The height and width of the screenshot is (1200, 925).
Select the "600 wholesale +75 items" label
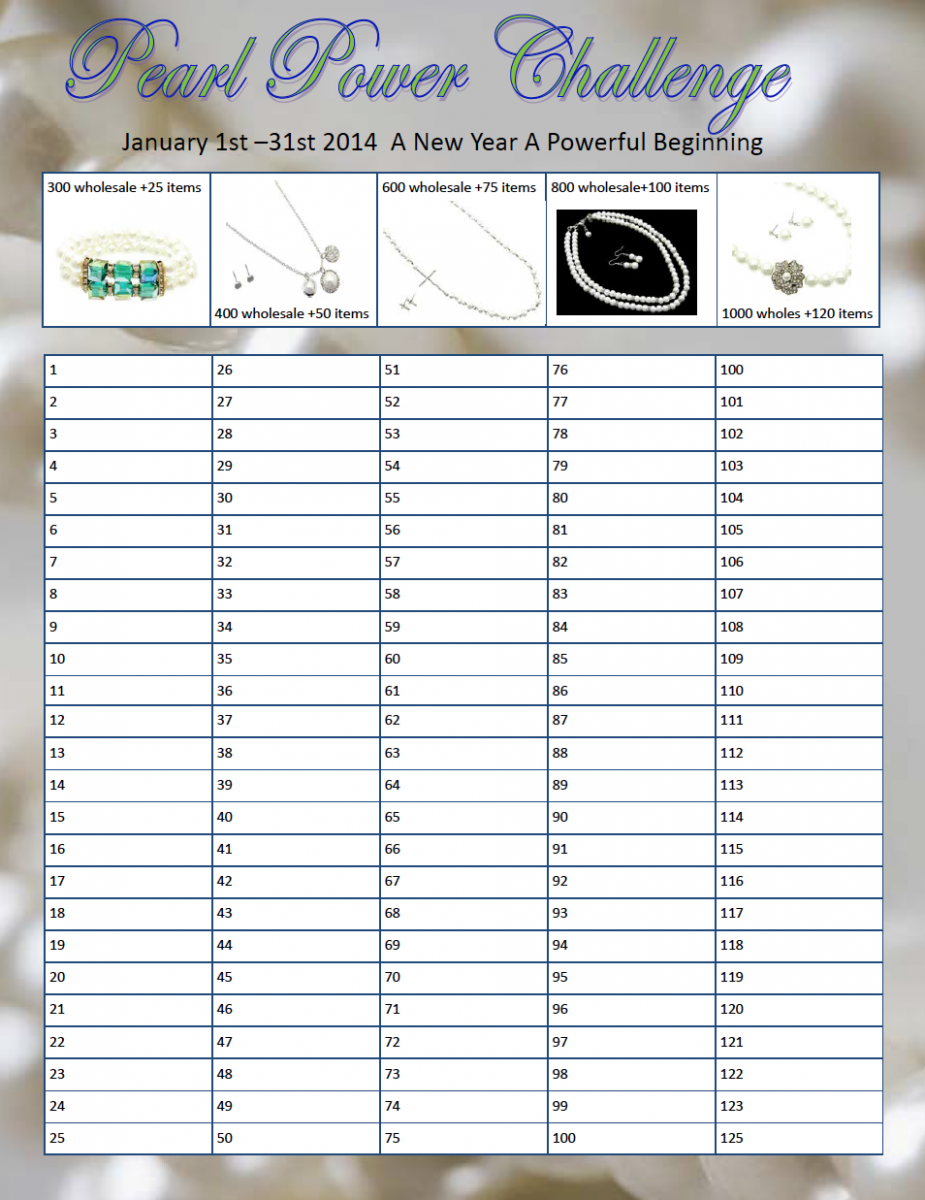pos(459,187)
